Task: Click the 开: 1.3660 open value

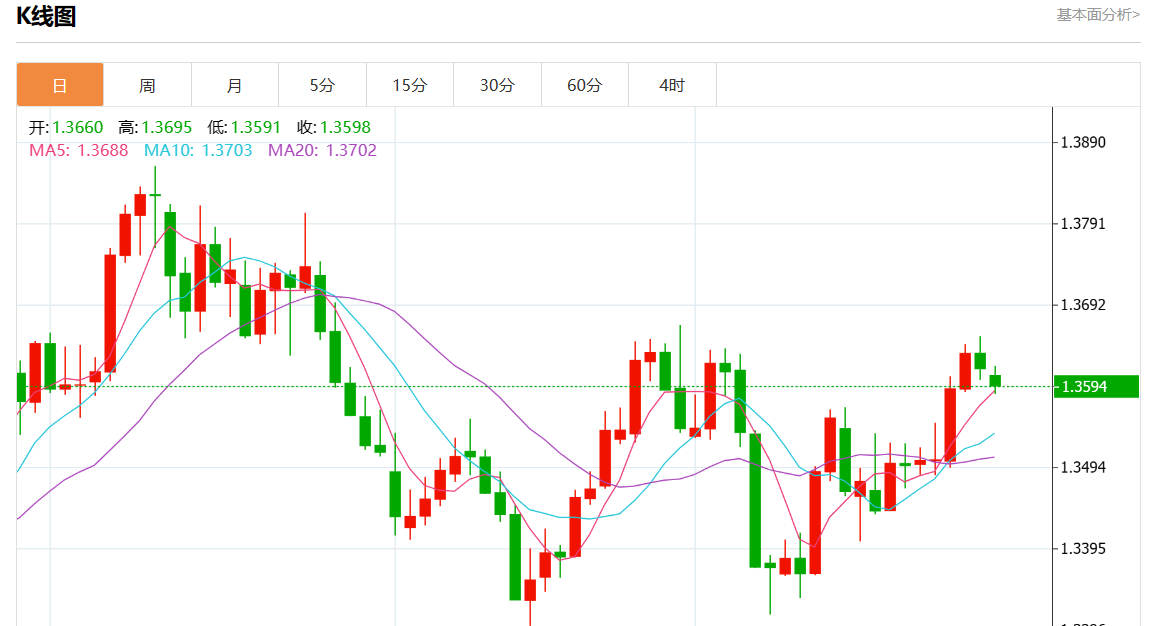Action: [x=66, y=127]
